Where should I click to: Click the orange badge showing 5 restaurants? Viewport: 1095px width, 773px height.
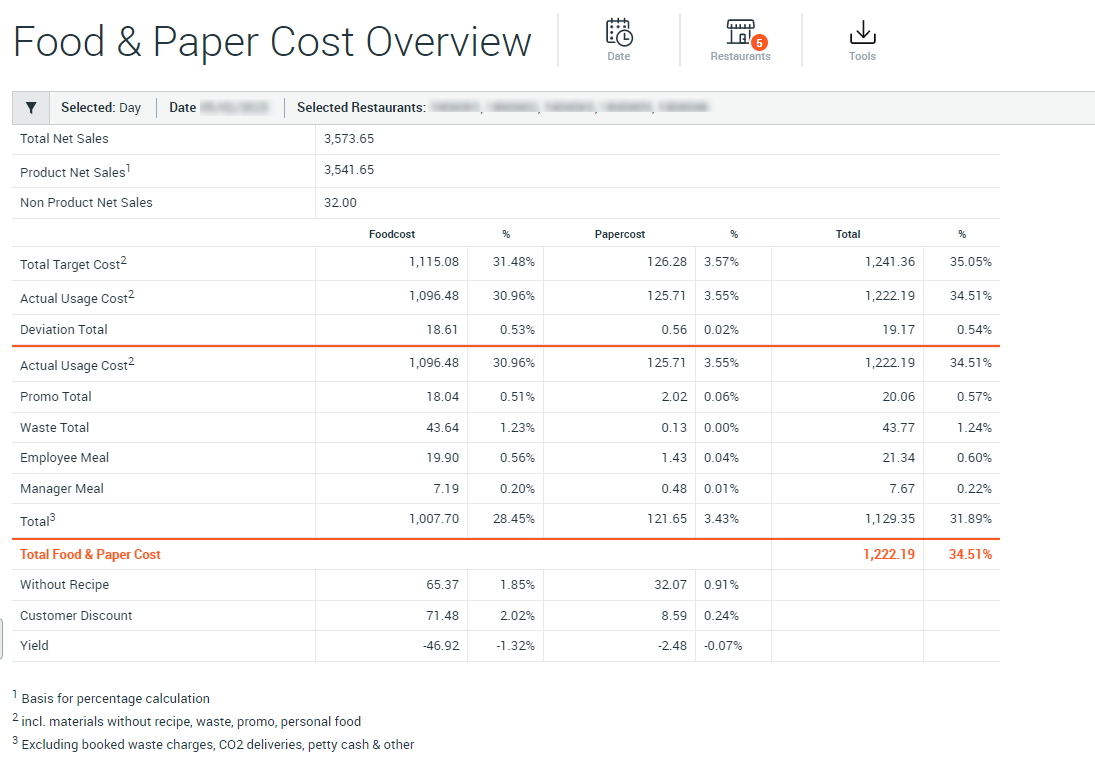(x=759, y=43)
